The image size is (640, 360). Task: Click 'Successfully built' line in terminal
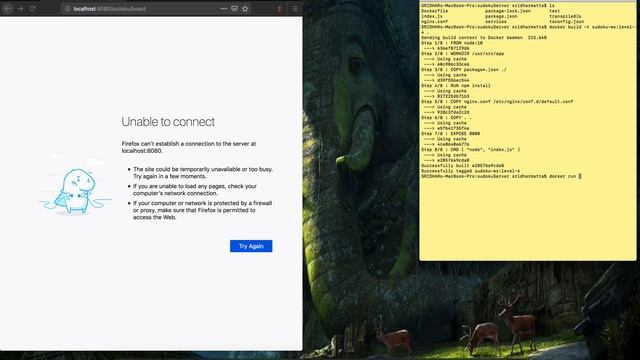462,166
